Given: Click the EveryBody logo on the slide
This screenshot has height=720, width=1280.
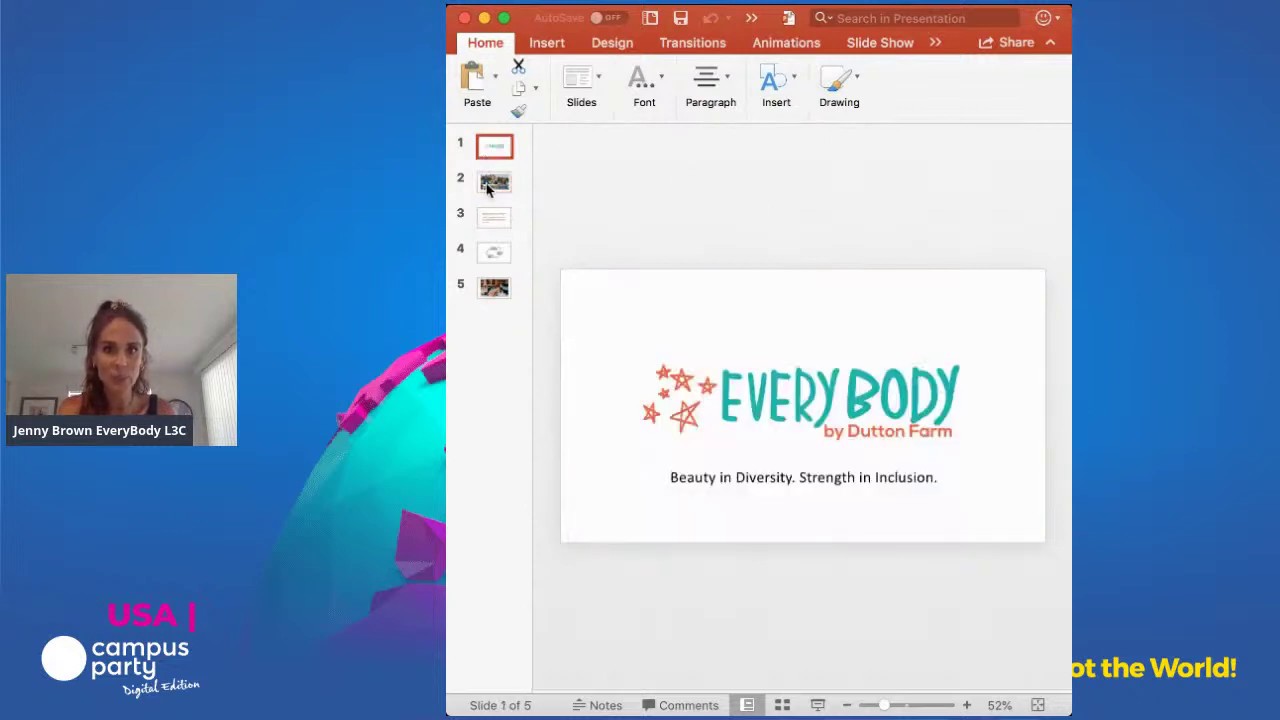Looking at the screenshot, I should click(x=801, y=400).
